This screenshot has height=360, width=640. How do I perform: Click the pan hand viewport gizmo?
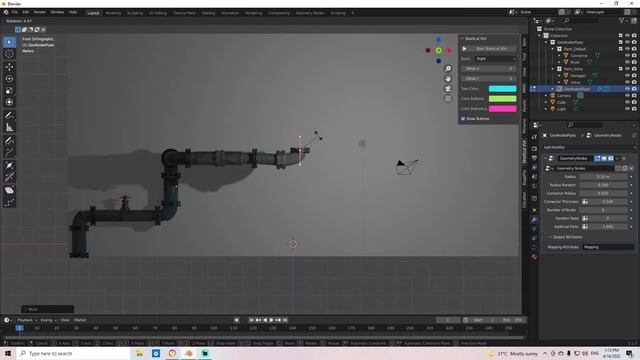[448, 79]
